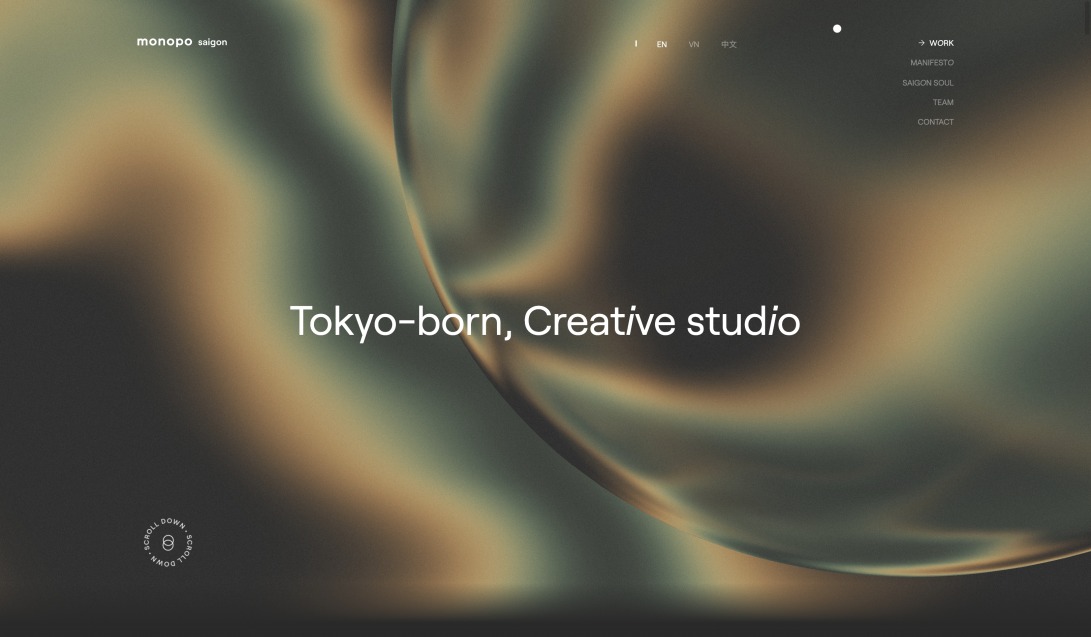Switch the site language to VN

(x=694, y=43)
